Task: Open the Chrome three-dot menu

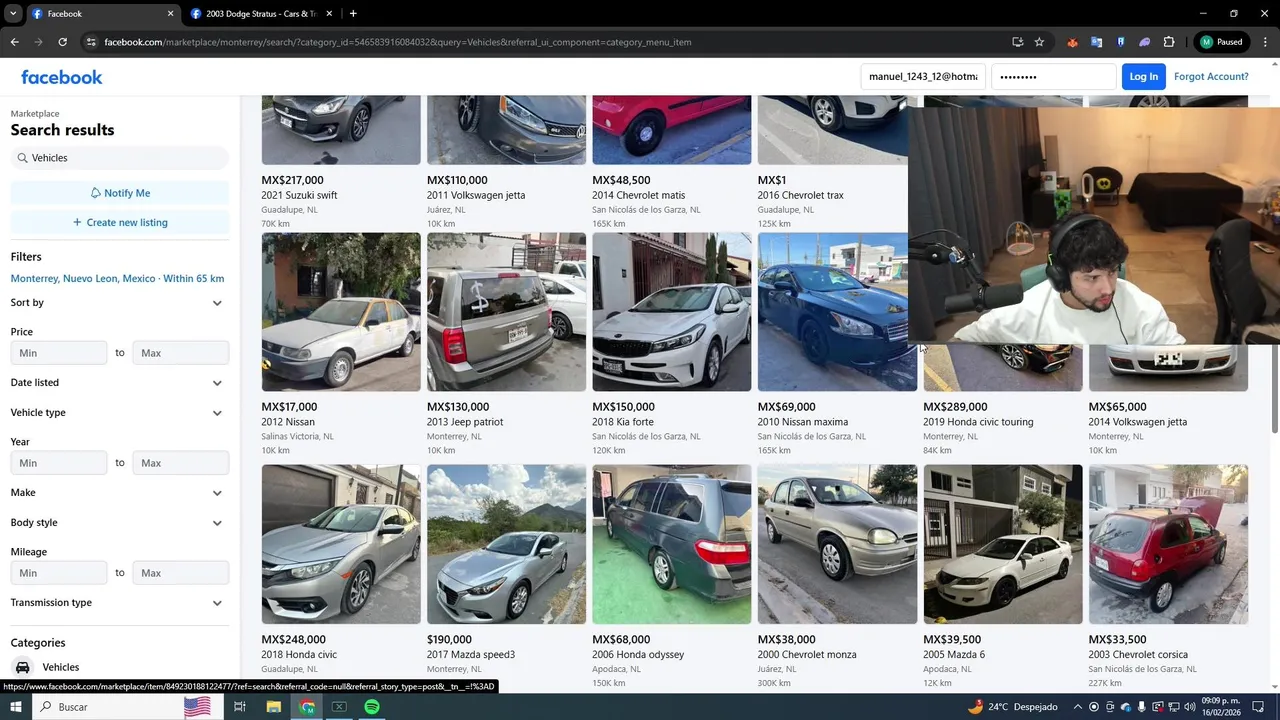Action: [x=1264, y=42]
